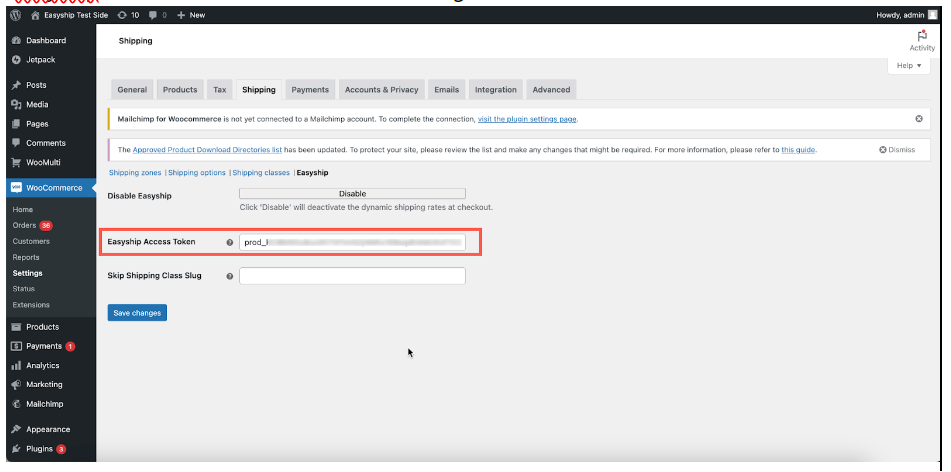Open WooCommerce Home submenu item

[23, 210]
